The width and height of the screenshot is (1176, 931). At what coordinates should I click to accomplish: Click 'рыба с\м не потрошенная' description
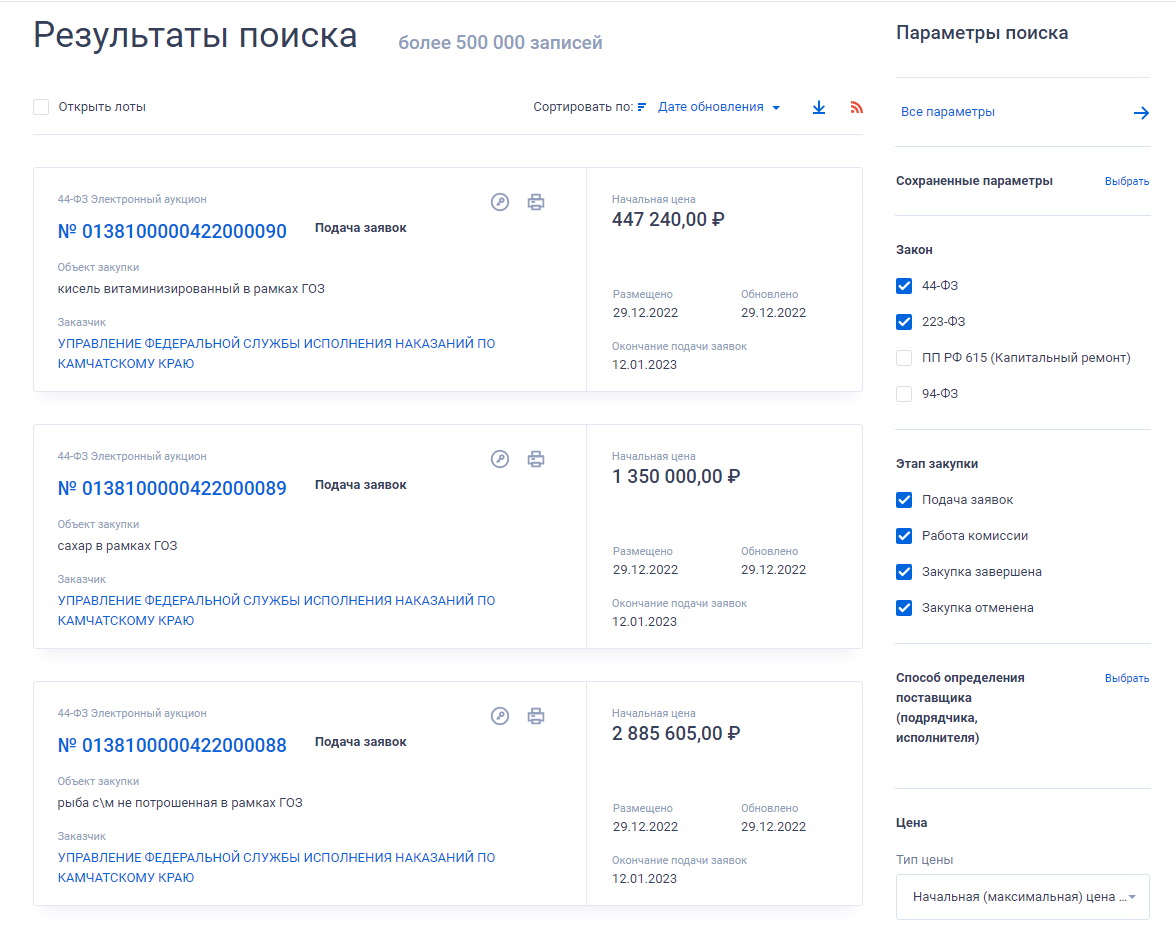(180, 803)
